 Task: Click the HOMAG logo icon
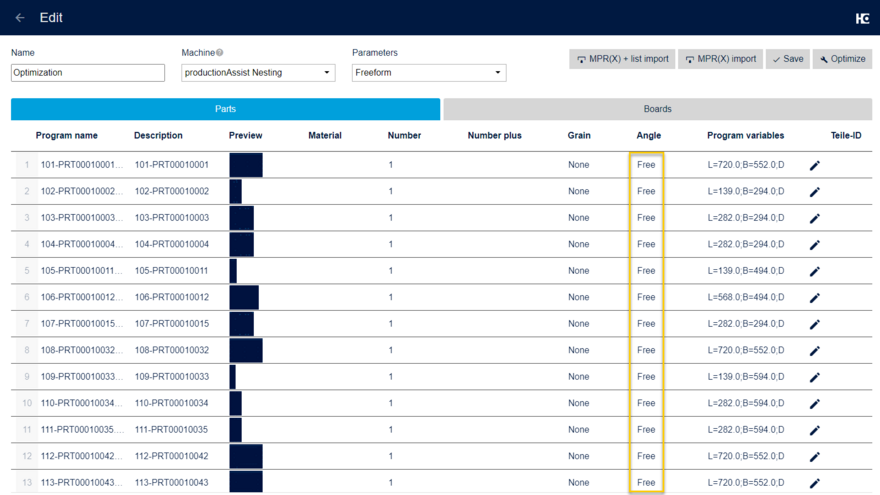point(862,18)
